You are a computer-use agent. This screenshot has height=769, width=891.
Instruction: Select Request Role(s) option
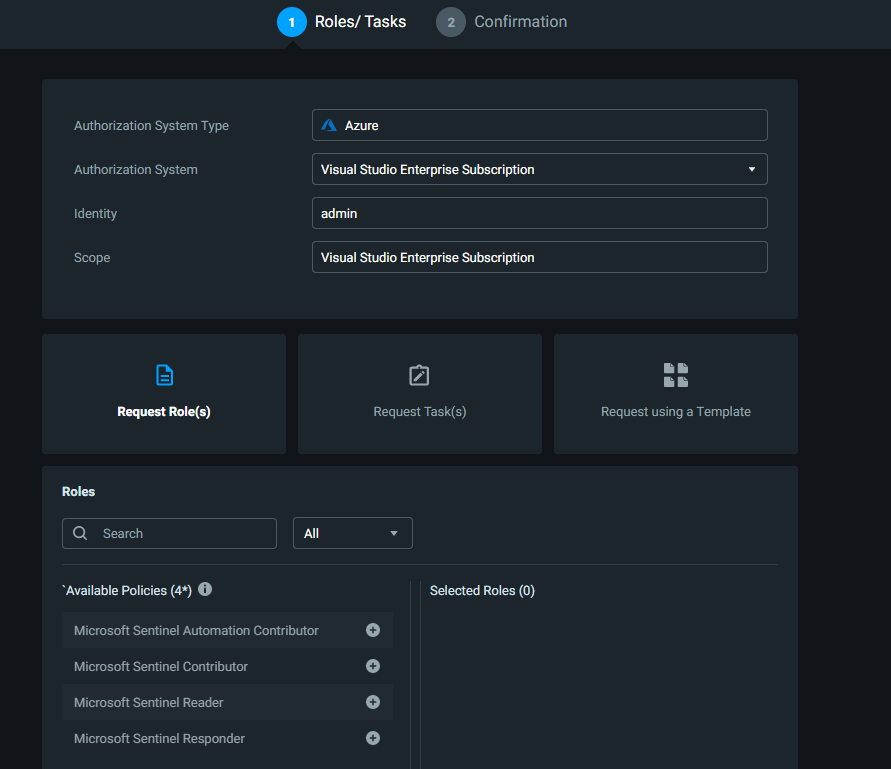164,394
